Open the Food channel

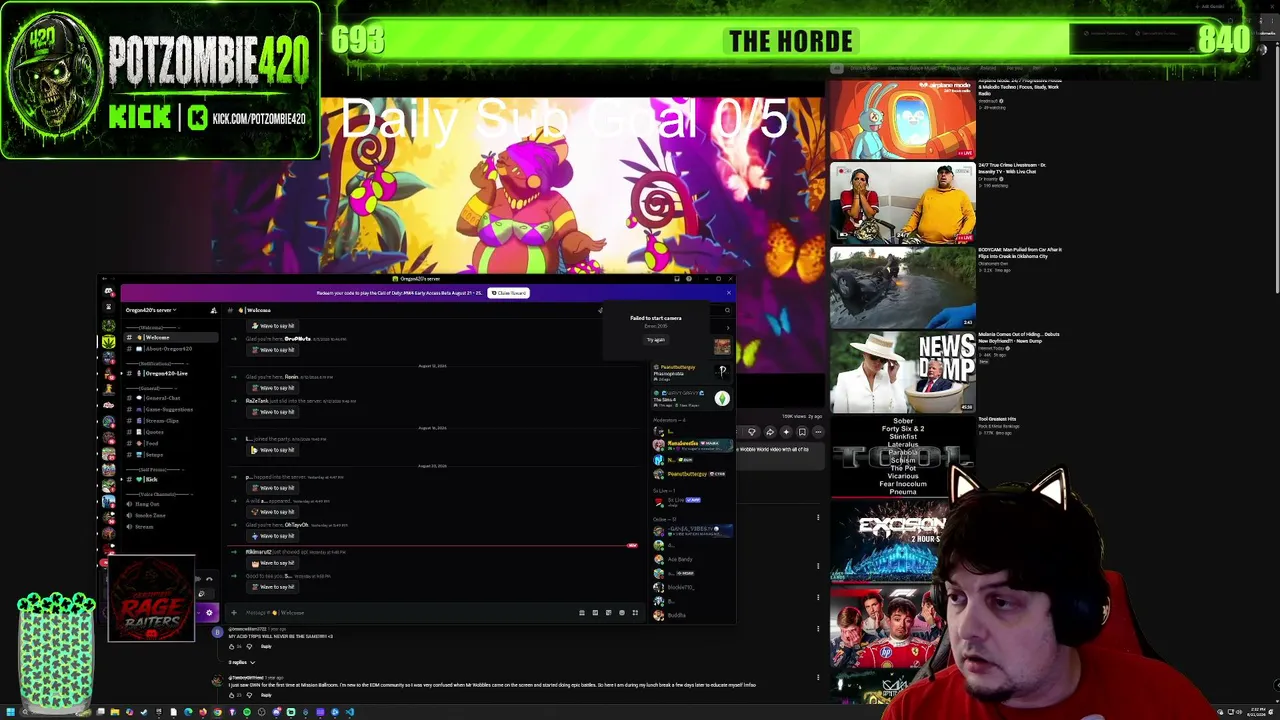point(169,443)
